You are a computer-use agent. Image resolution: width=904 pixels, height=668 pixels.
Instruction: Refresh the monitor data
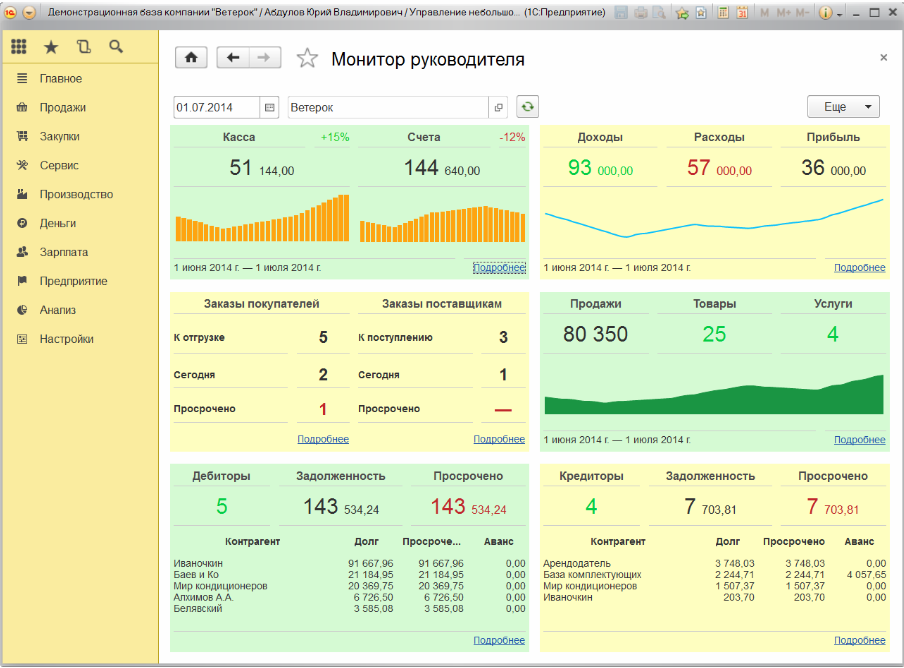(x=527, y=107)
